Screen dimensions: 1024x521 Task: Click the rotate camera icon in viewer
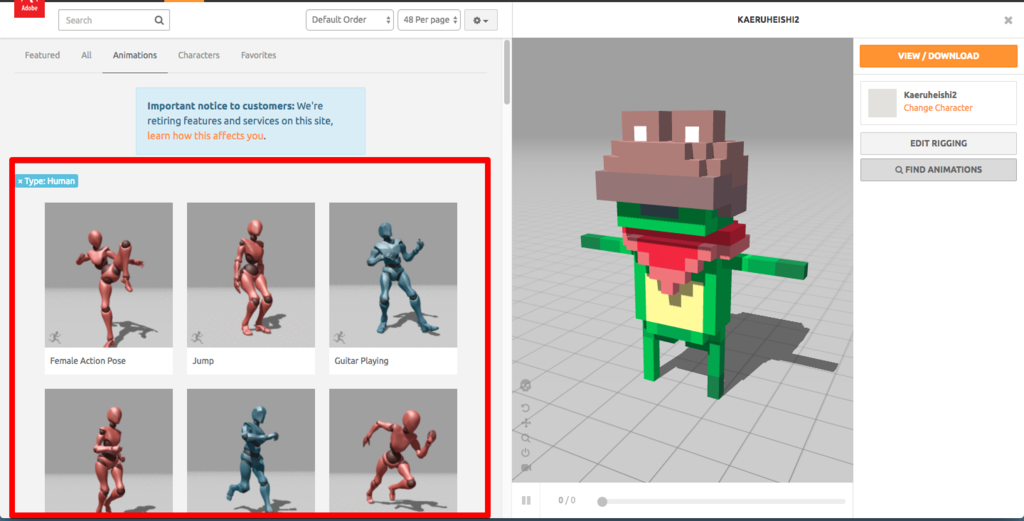(x=526, y=407)
